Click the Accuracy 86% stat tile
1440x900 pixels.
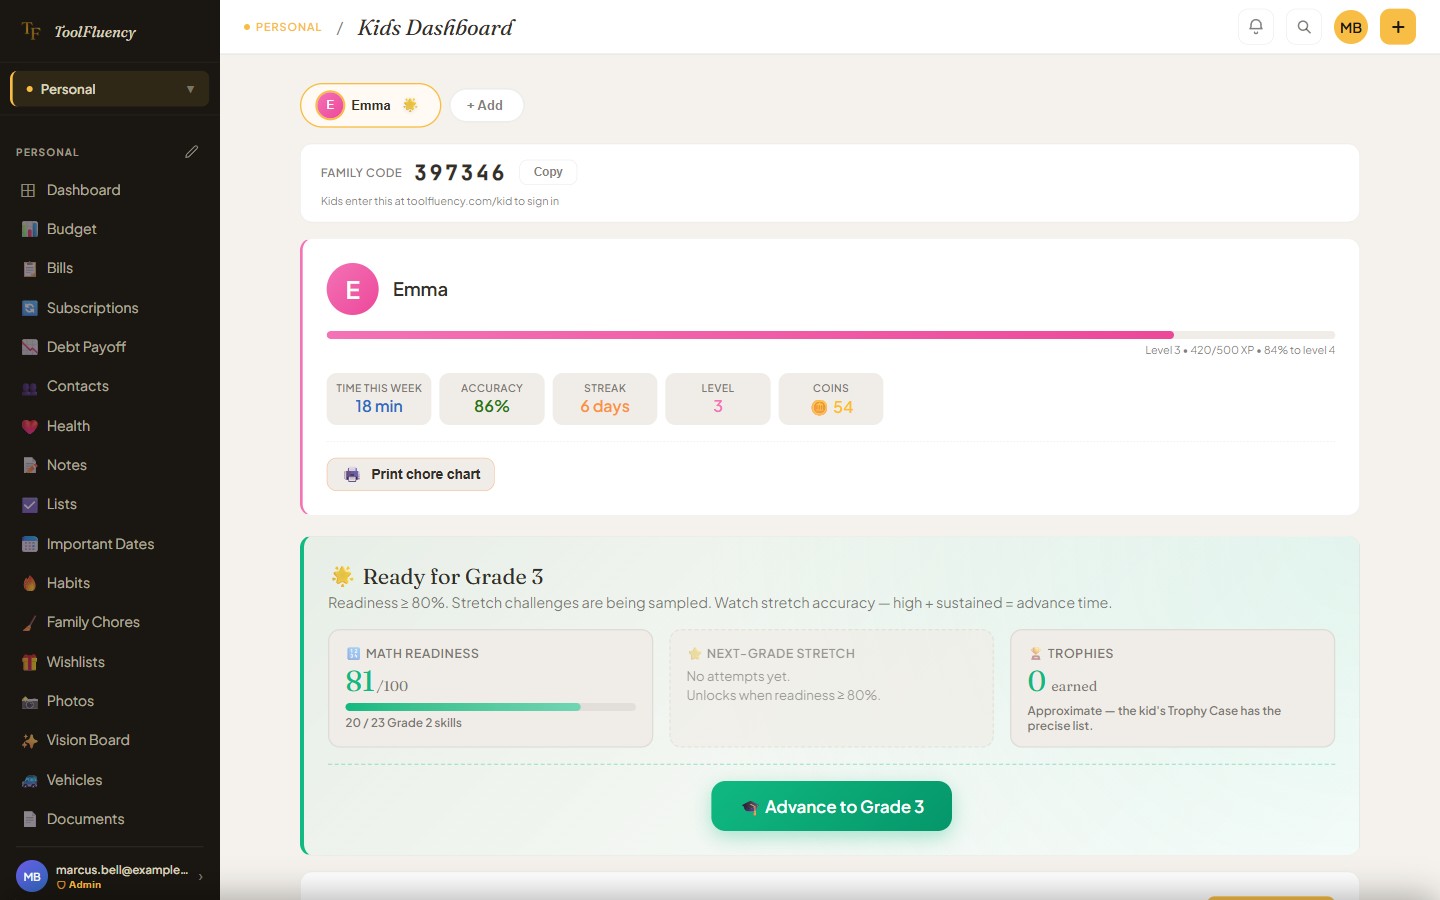(492, 399)
